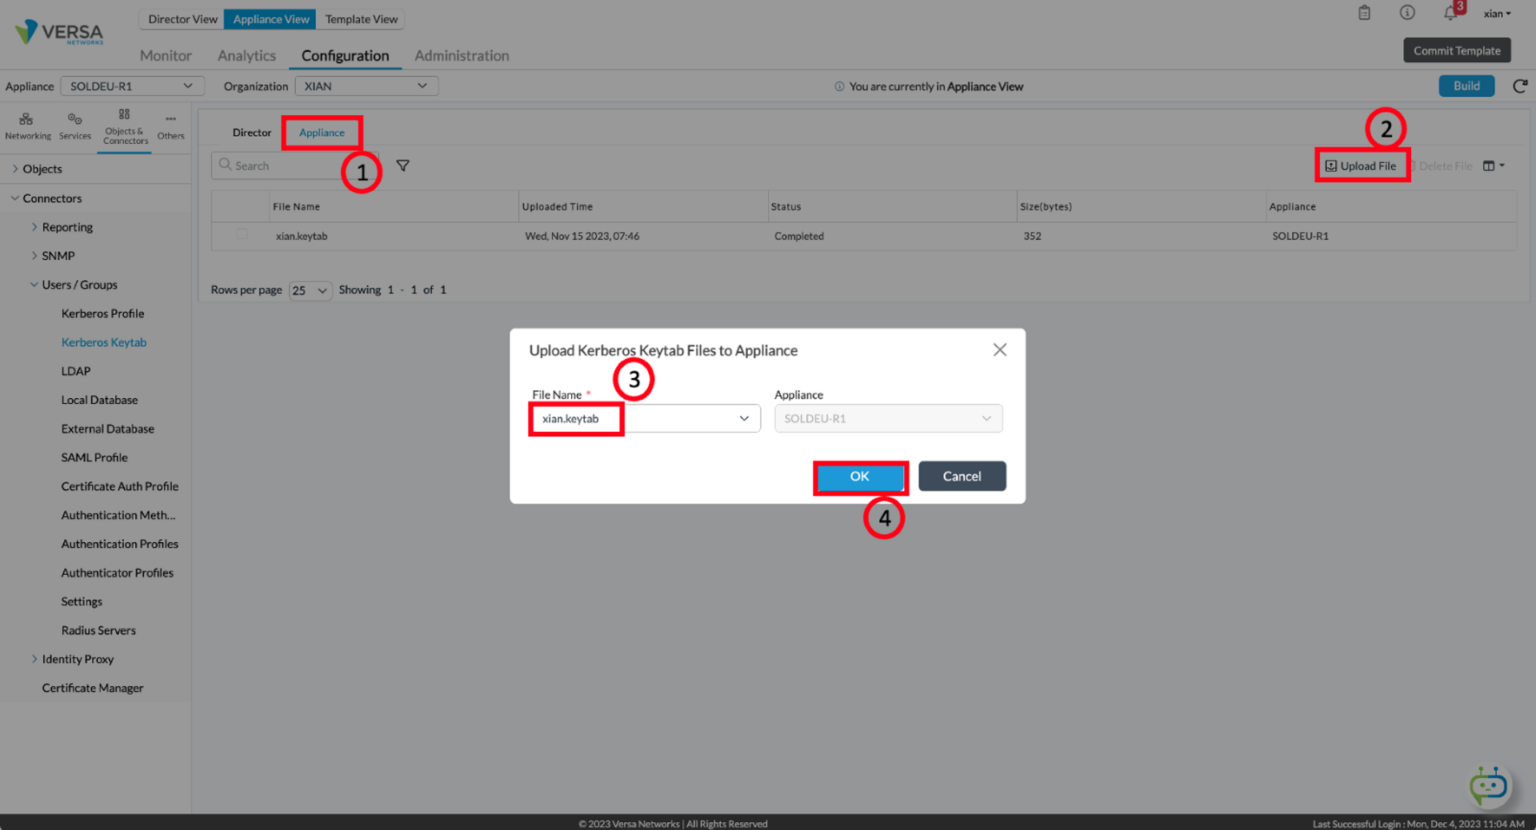Open the Administration tab

462,56
